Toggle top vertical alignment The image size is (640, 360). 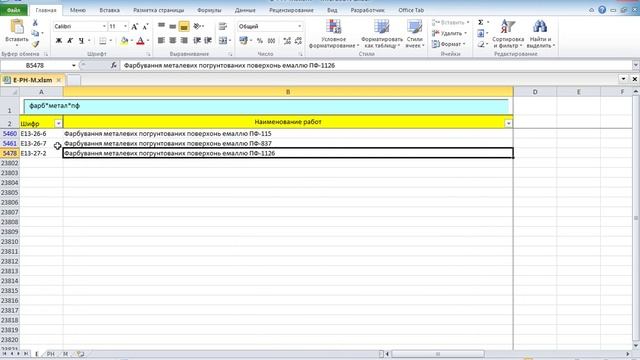(162, 27)
